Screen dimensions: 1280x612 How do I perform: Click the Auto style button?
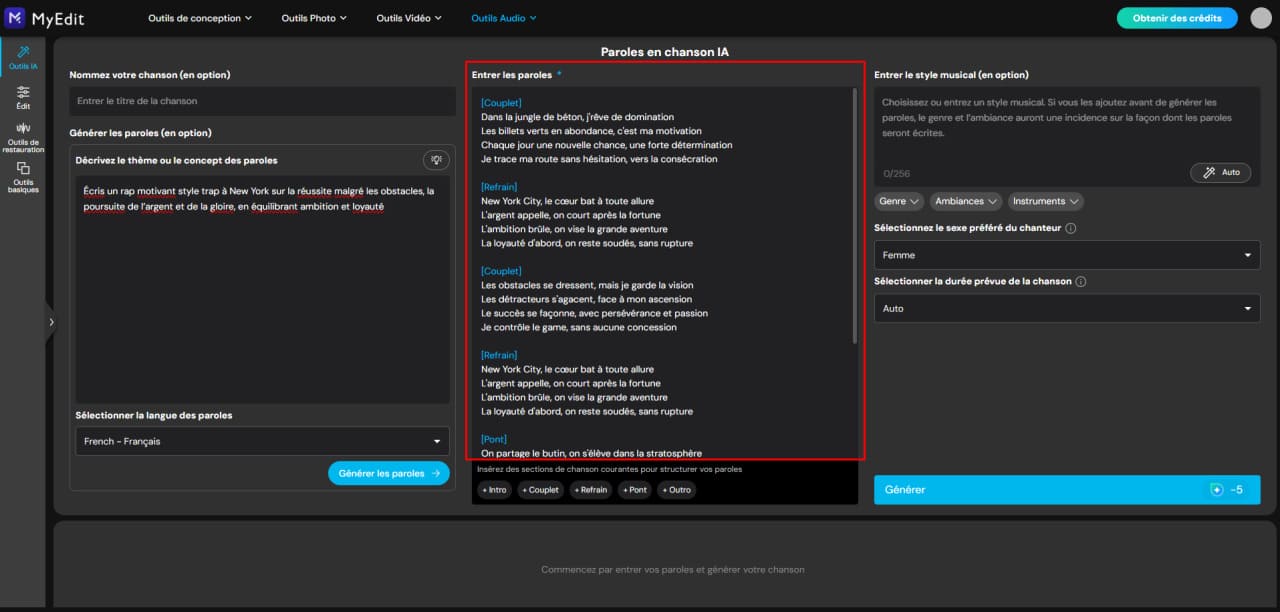pos(1220,172)
